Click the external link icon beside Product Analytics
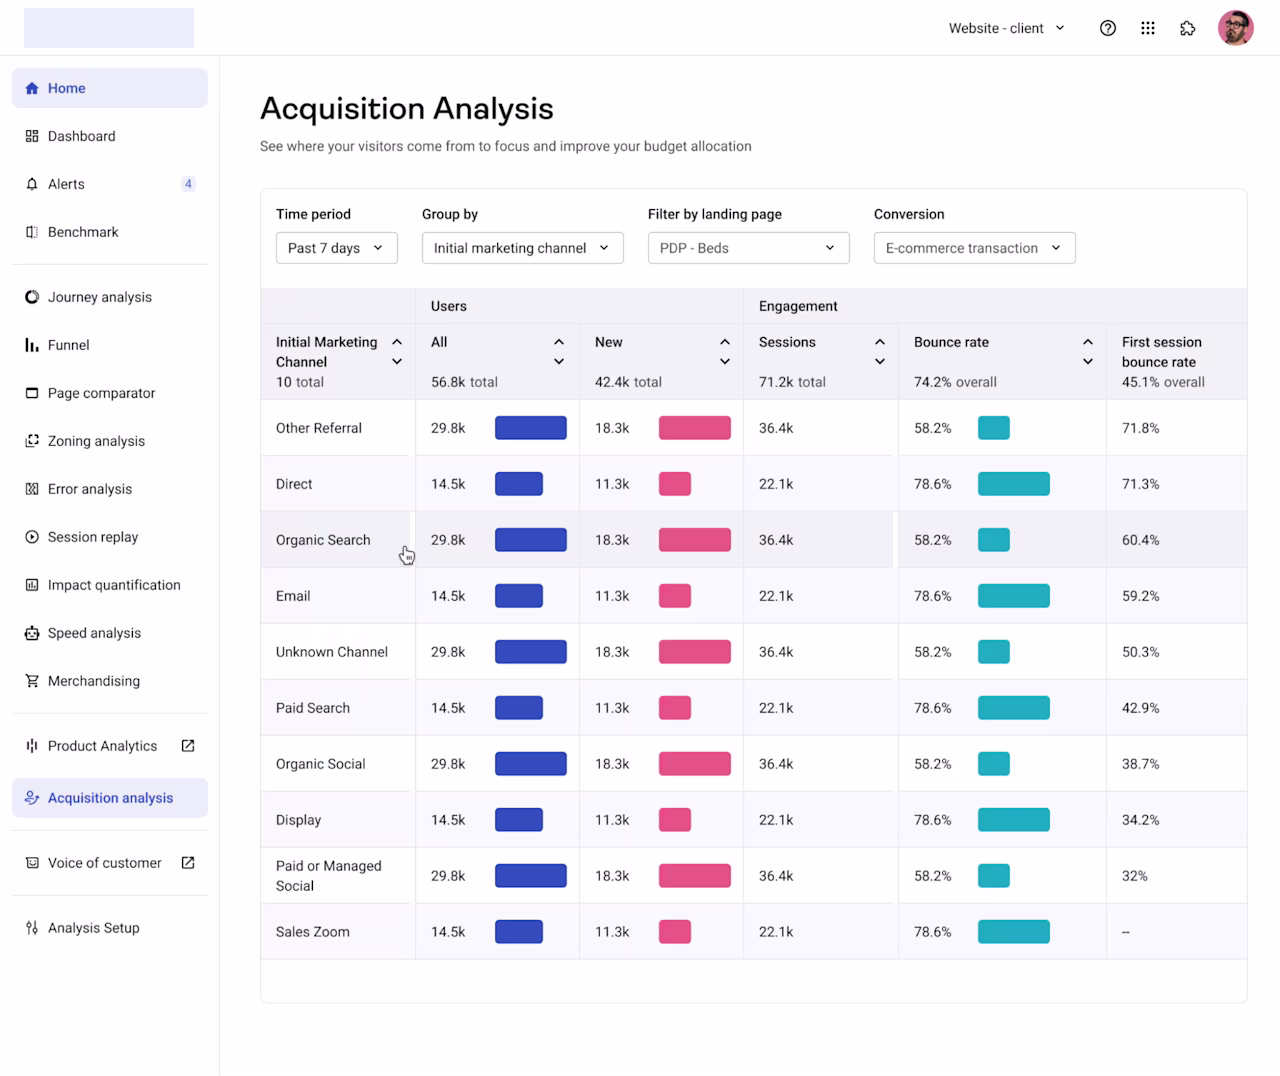This screenshot has height=1076, width=1280. tap(188, 746)
